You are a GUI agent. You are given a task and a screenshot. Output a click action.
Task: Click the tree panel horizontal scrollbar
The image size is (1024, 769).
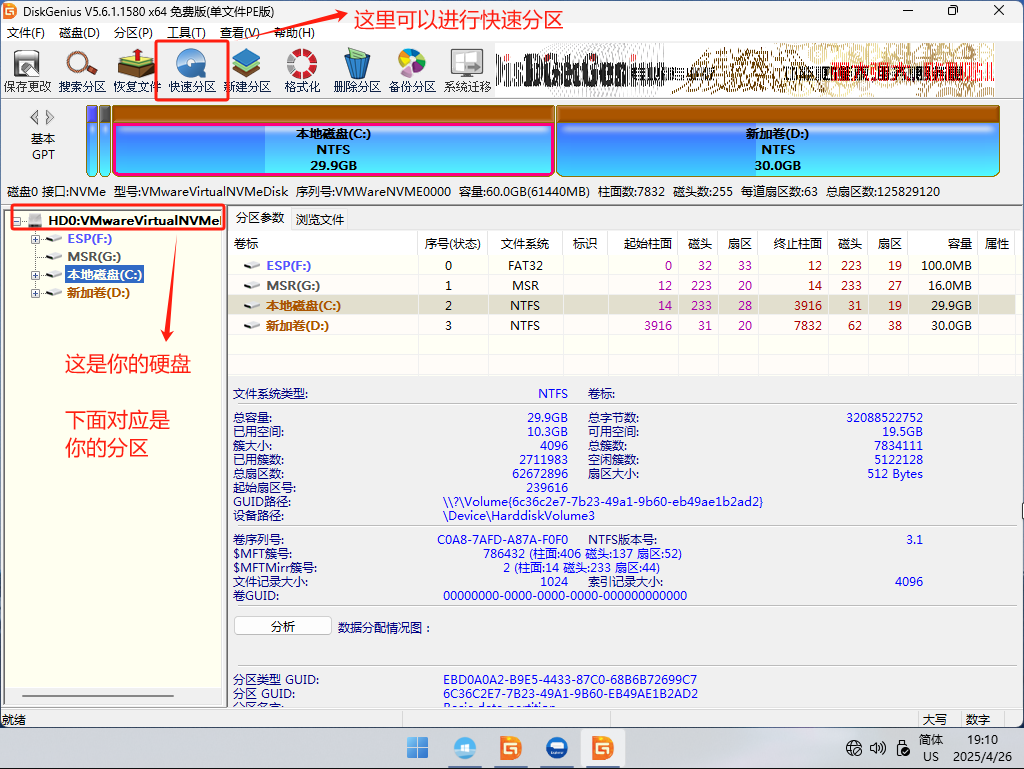(x=98, y=696)
